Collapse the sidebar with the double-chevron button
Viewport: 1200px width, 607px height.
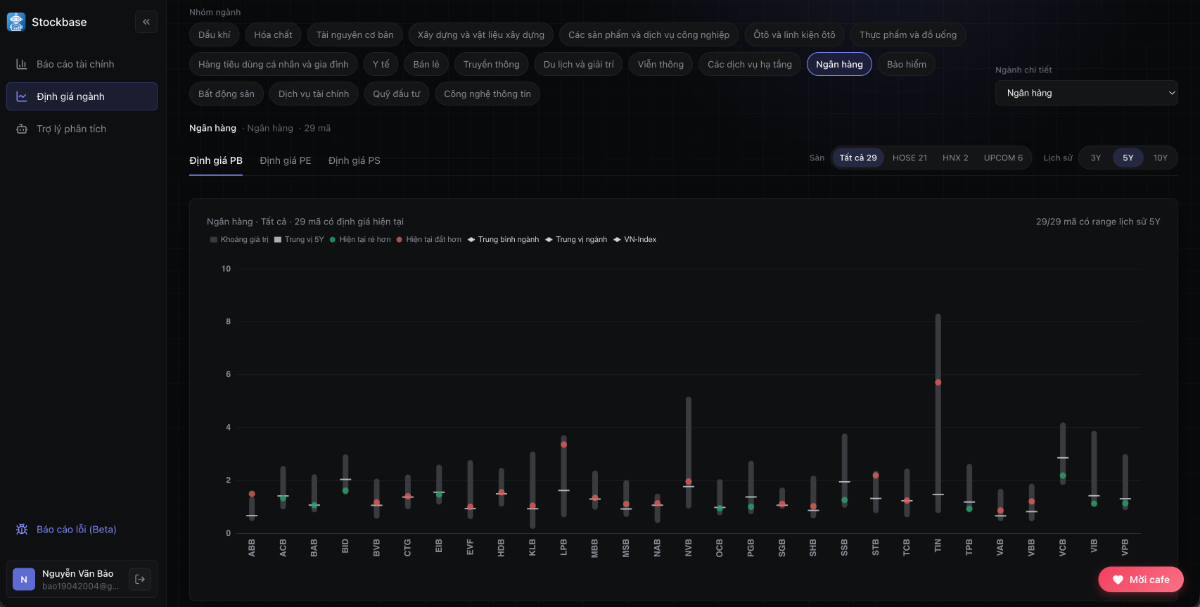[146, 21]
